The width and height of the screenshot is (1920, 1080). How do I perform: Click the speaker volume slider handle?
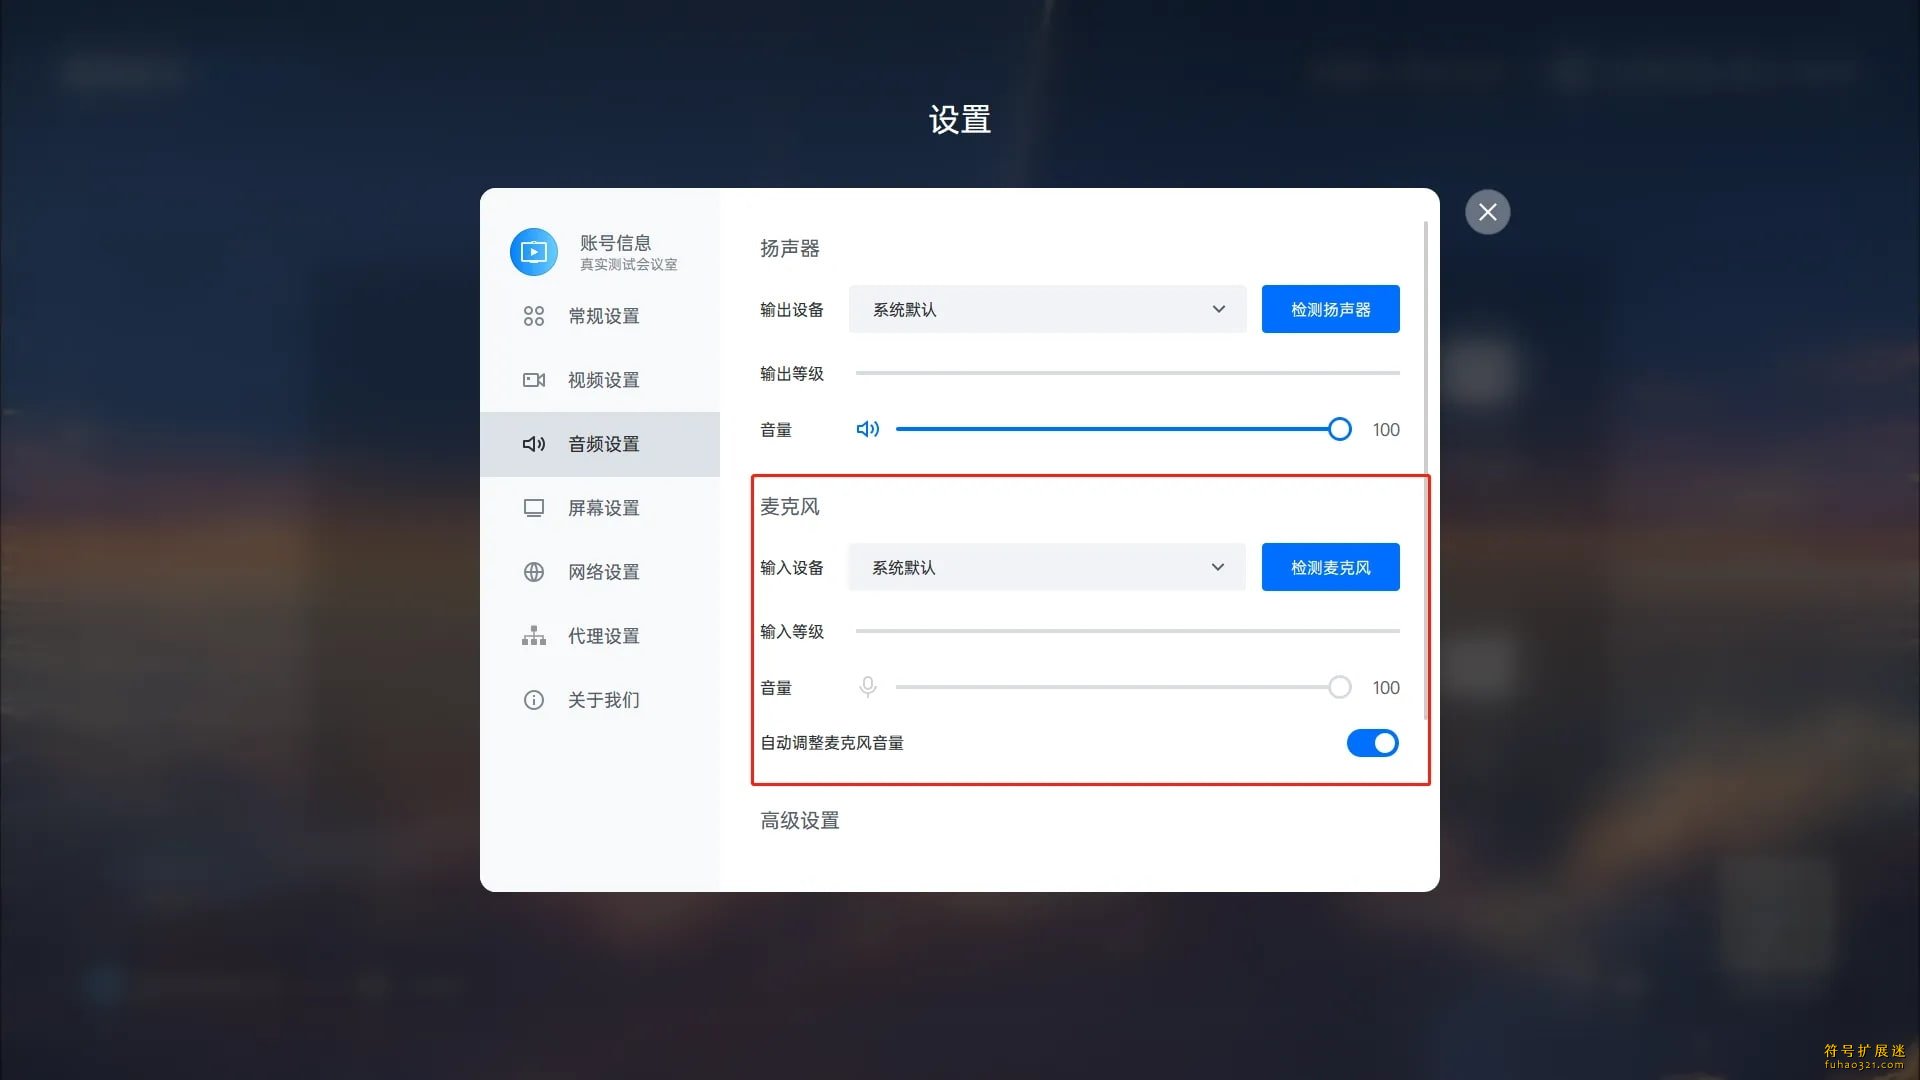point(1339,429)
